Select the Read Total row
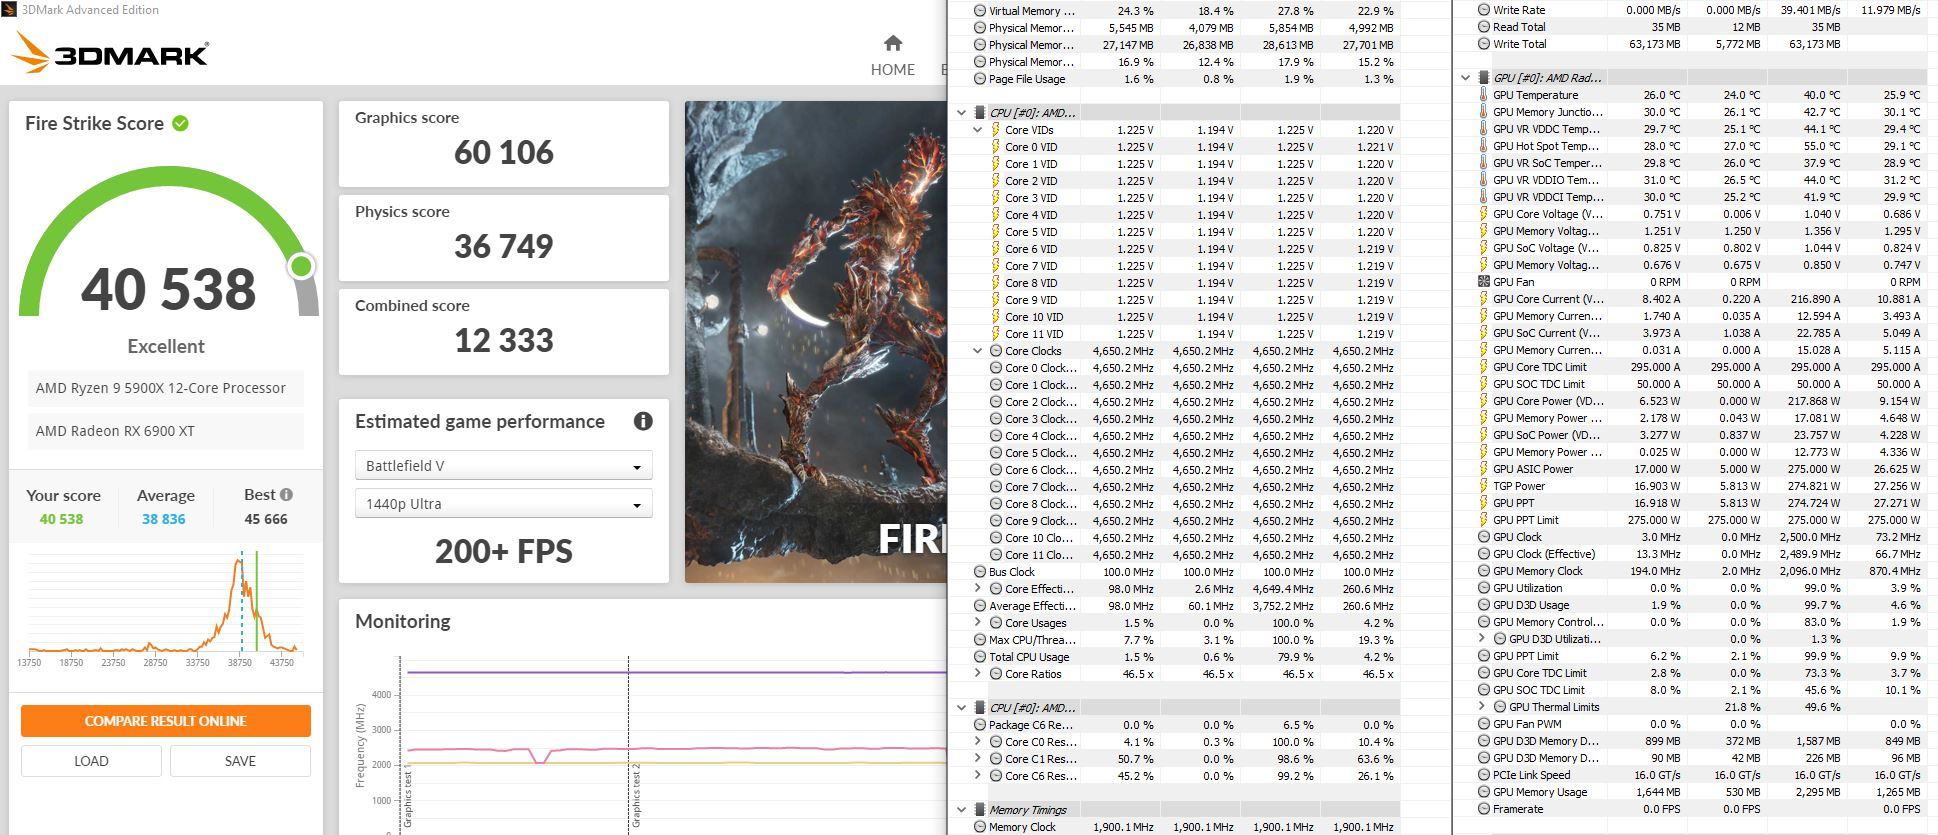The height and width of the screenshot is (835, 1938). (x=1700, y=27)
